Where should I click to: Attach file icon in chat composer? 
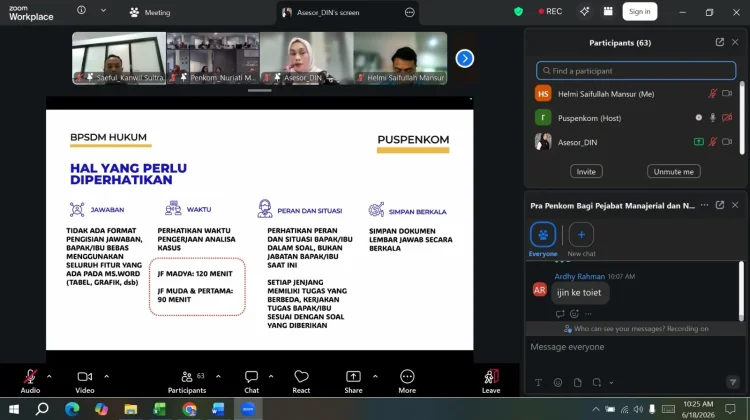point(577,382)
